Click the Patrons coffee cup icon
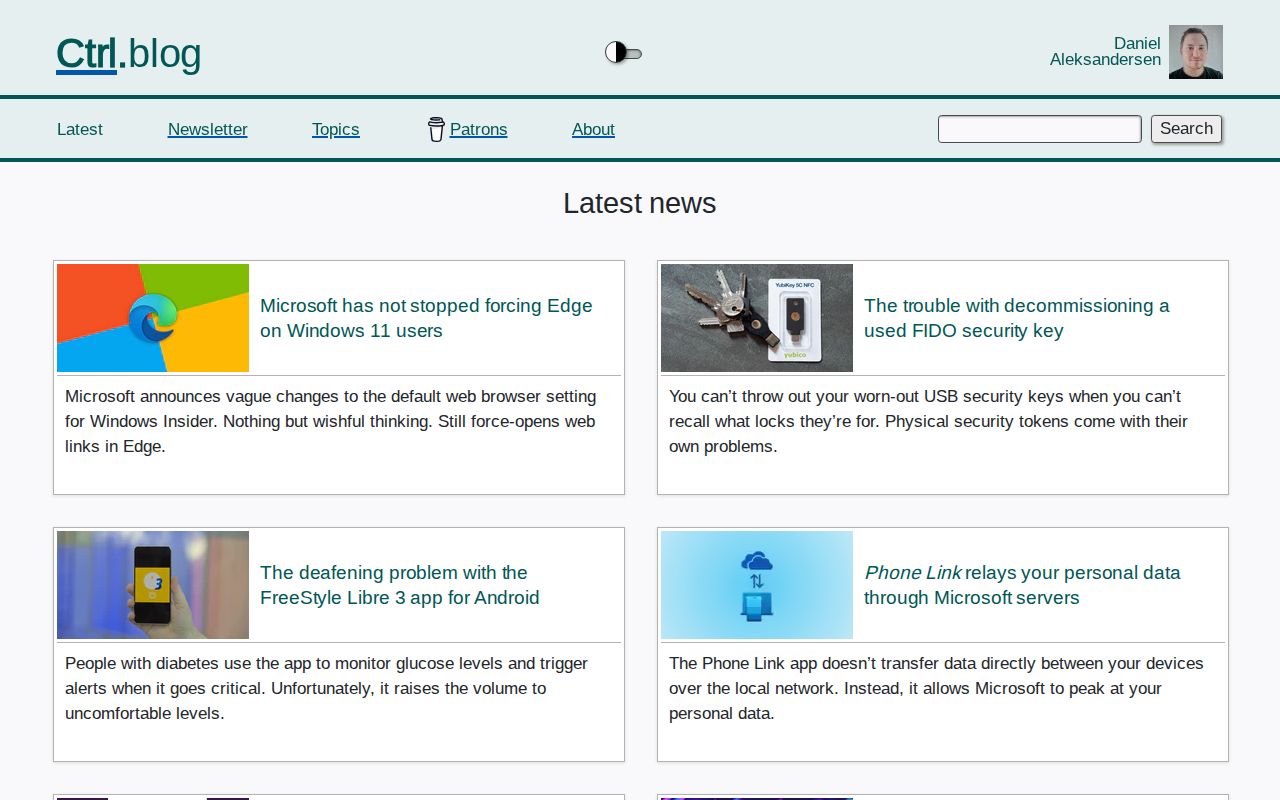The height and width of the screenshot is (800, 1280). 435,129
